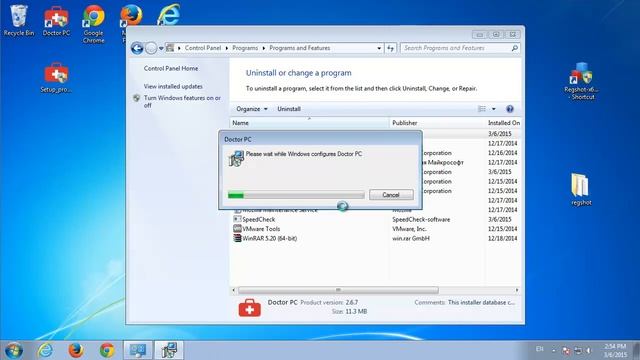
Task: Expand the Control Panel breadcrumb arrow
Action: (227, 48)
